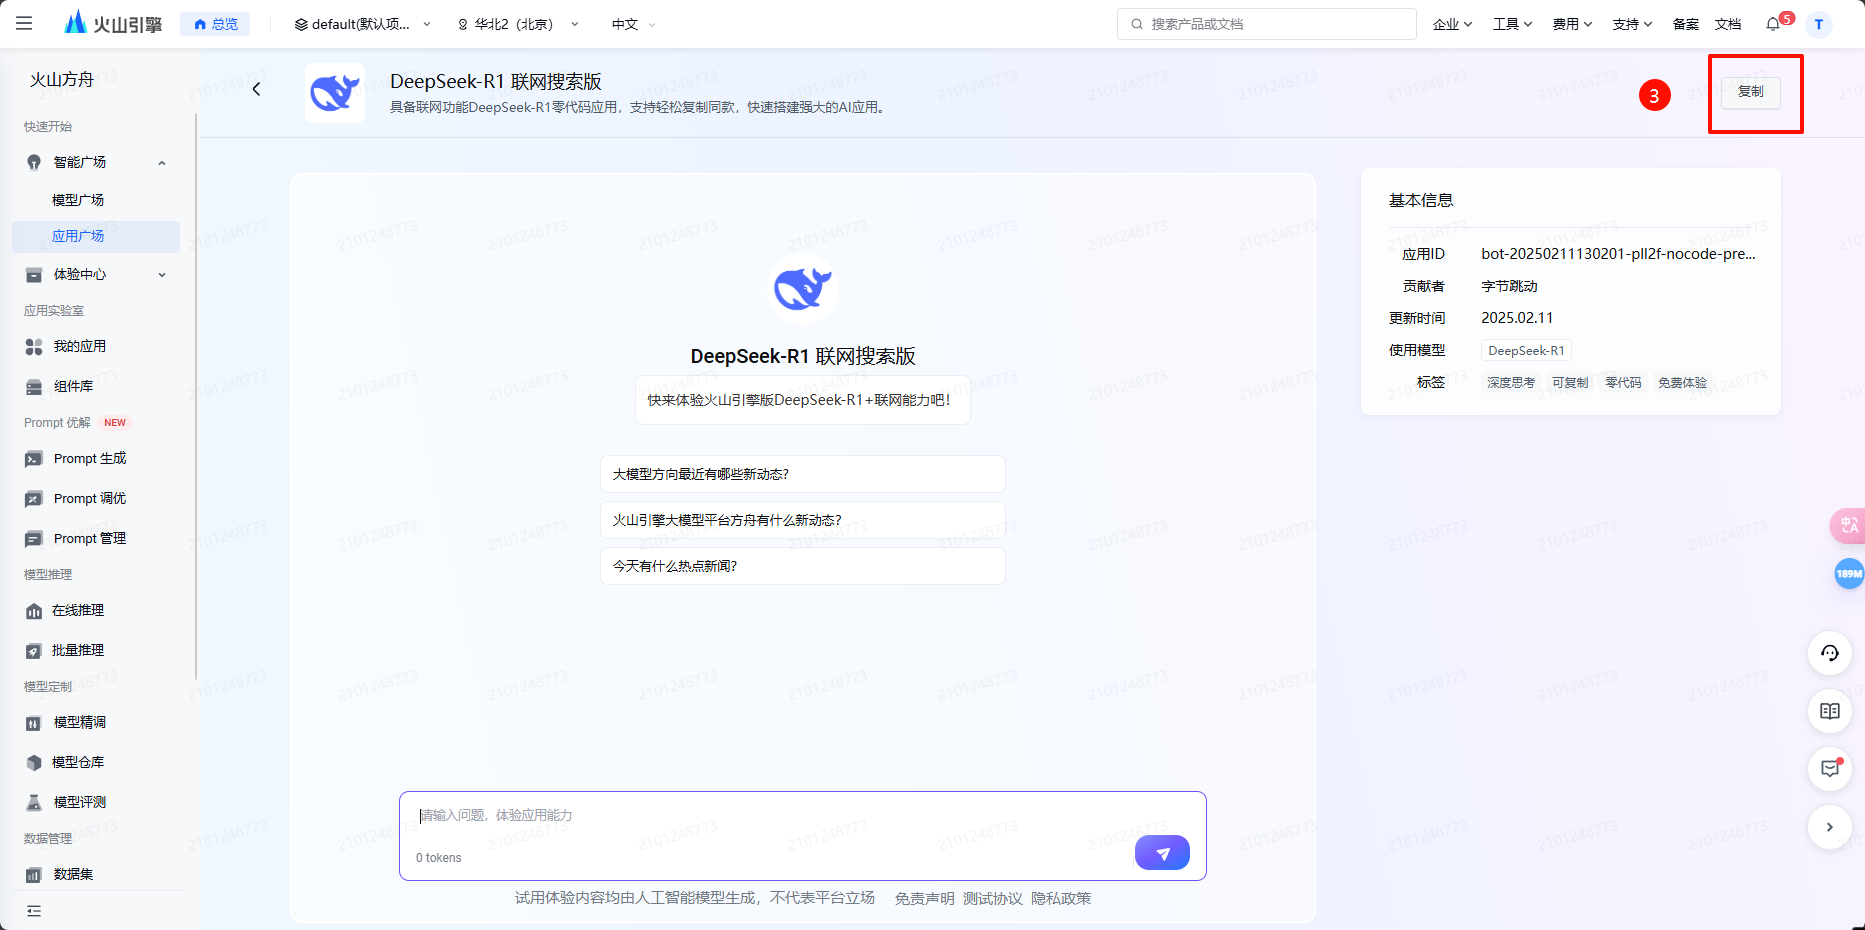Click the DeepSeek-R1 model tag

click(1526, 350)
